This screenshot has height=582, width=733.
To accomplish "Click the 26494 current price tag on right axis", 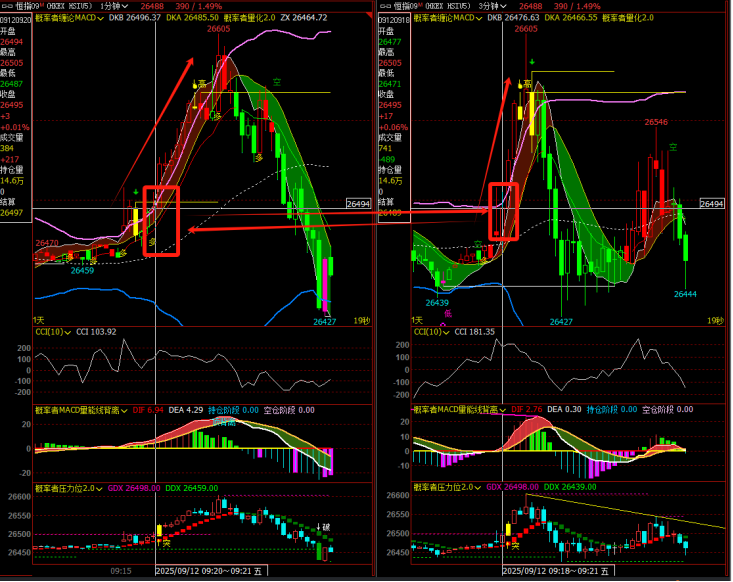I will pyautogui.click(x=711, y=204).
